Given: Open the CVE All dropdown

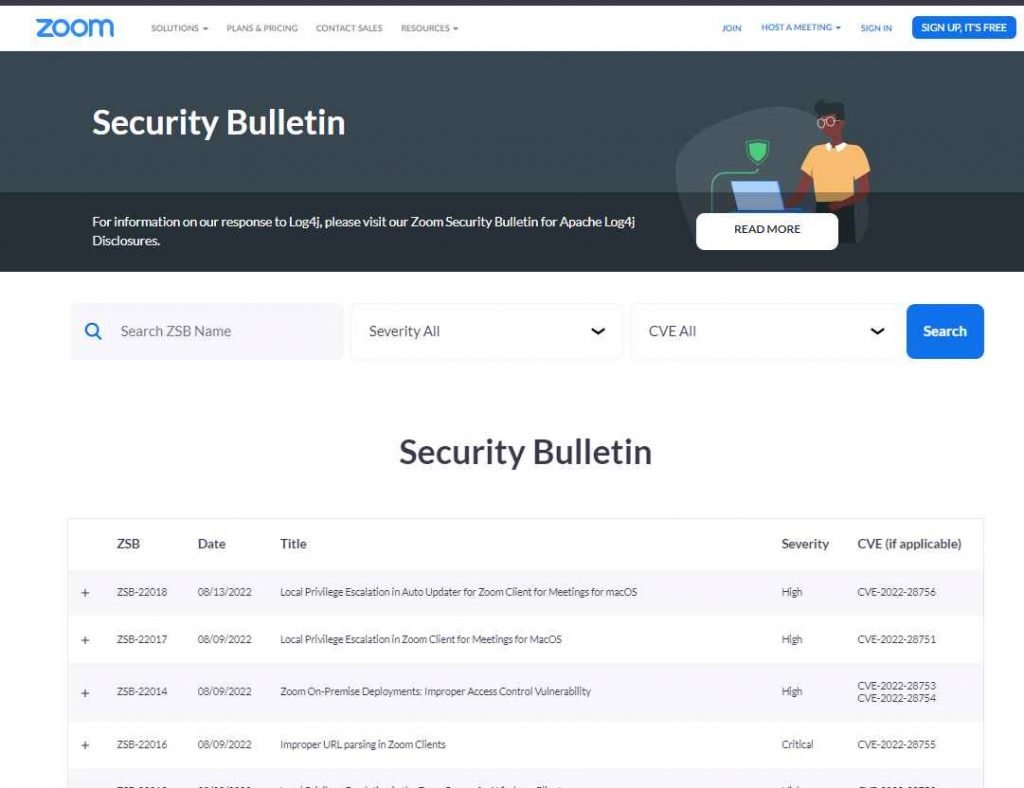Looking at the screenshot, I should tap(766, 331).
